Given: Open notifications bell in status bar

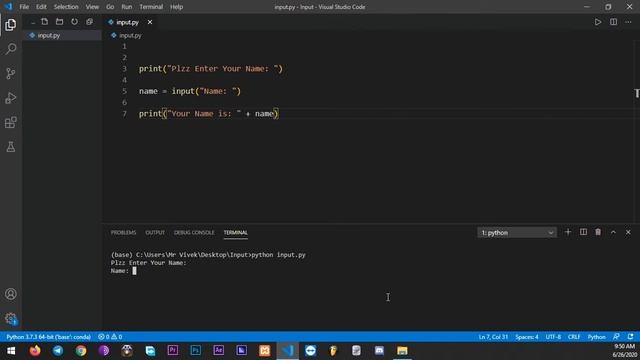Looking at the screenshot, I should pos(631,337).
